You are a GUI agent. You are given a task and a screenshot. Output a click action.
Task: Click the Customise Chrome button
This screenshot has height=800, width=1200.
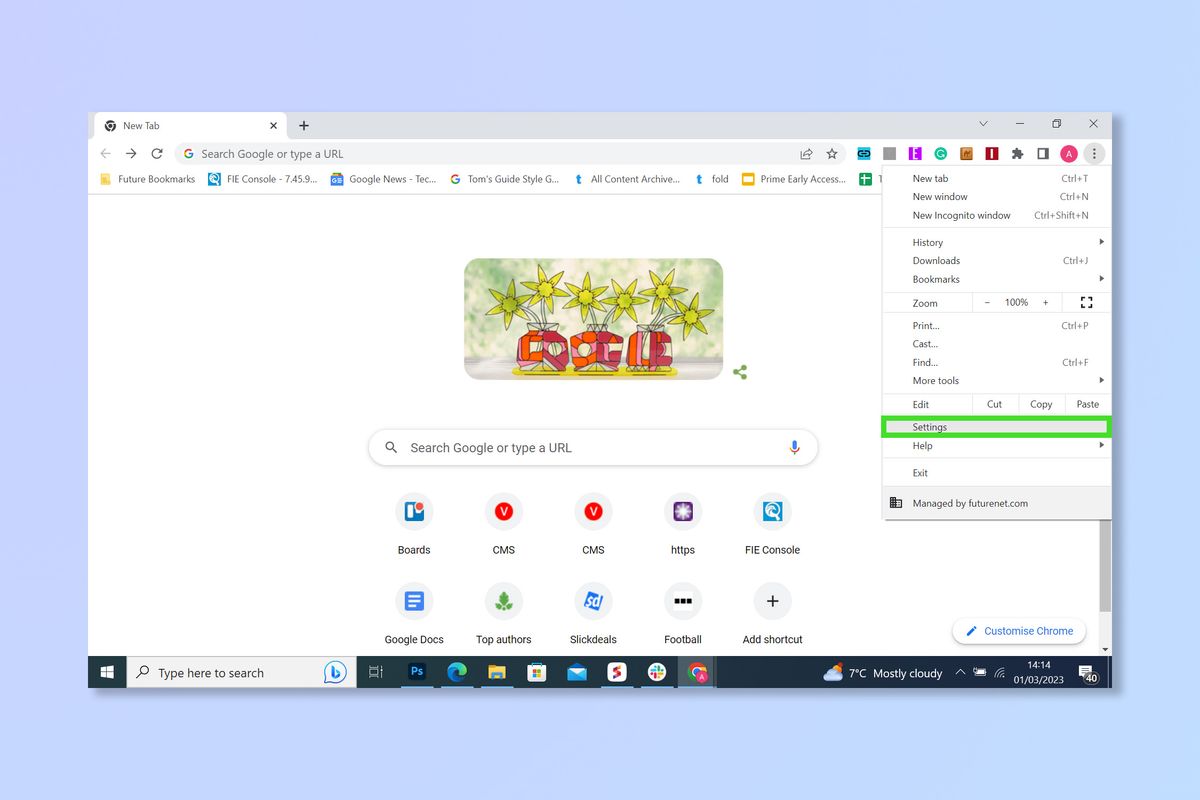click(x=1018, y=630)
